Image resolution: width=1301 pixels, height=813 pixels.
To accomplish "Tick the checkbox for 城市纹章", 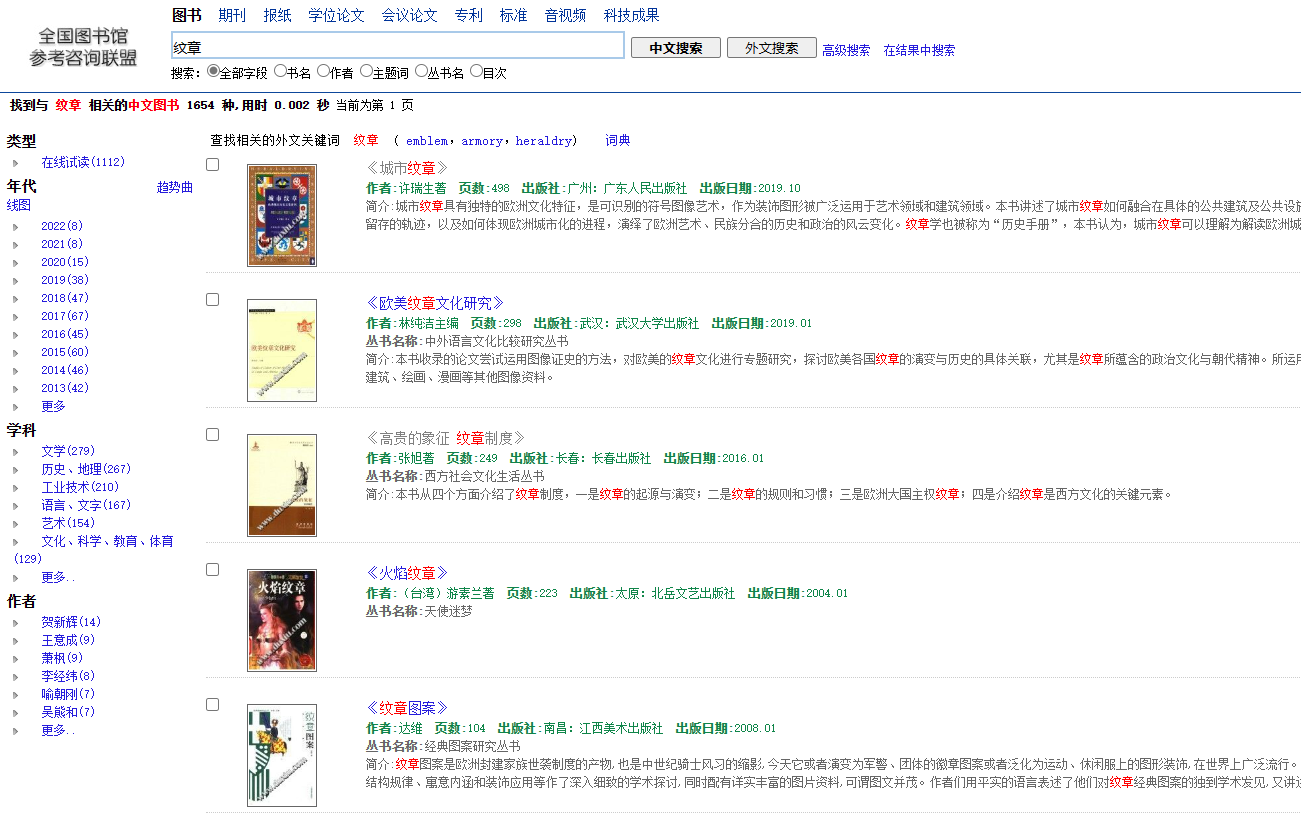I will coord(212,164).
